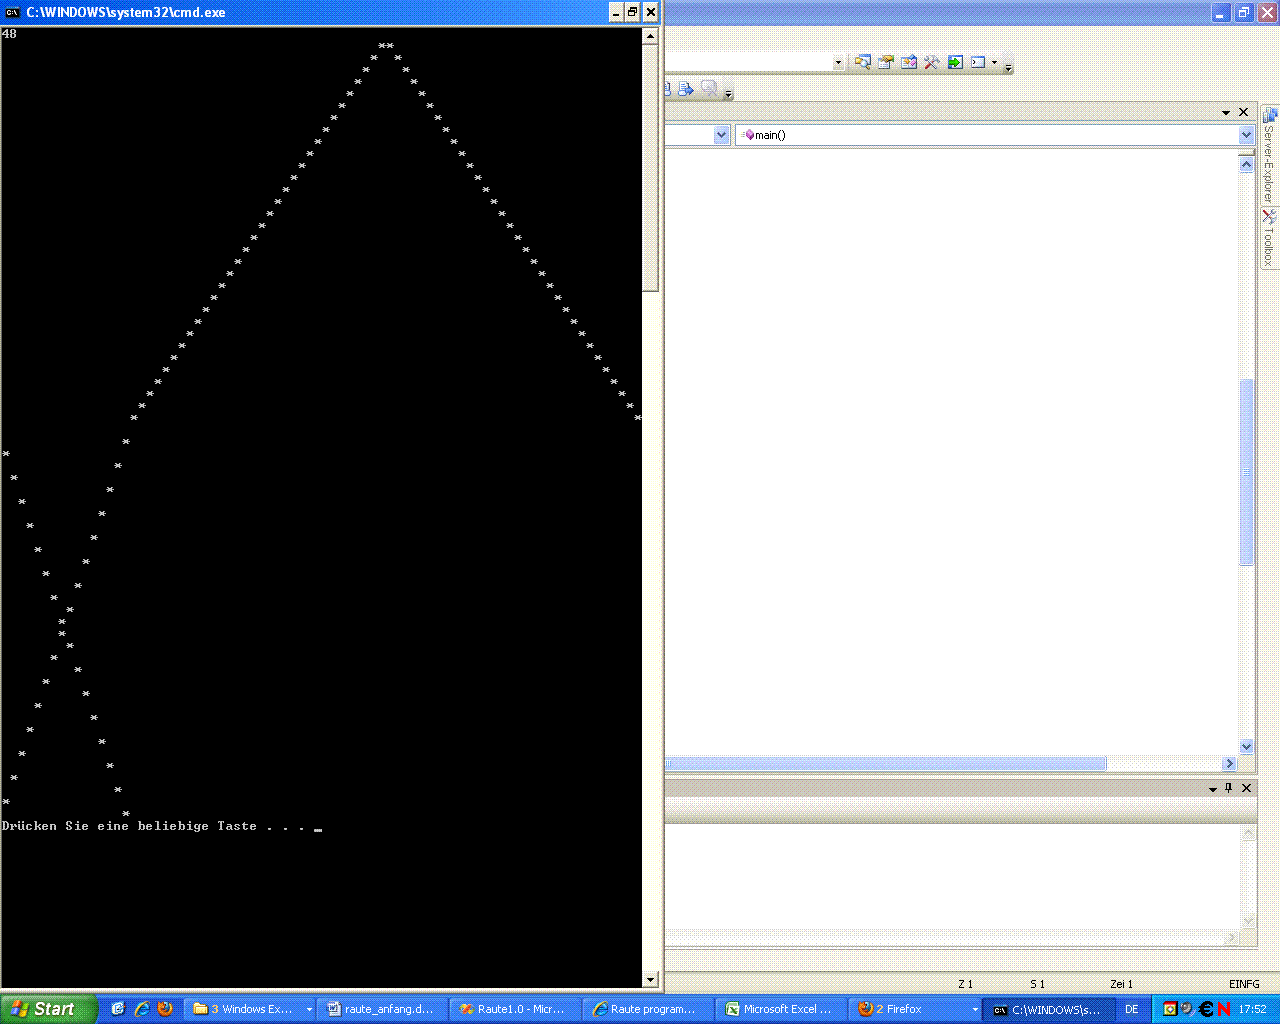Open the Solution Explorer toolbar icon
Image resolution: width=1280 pixels, height=1024 pixels.
[862, 62]
